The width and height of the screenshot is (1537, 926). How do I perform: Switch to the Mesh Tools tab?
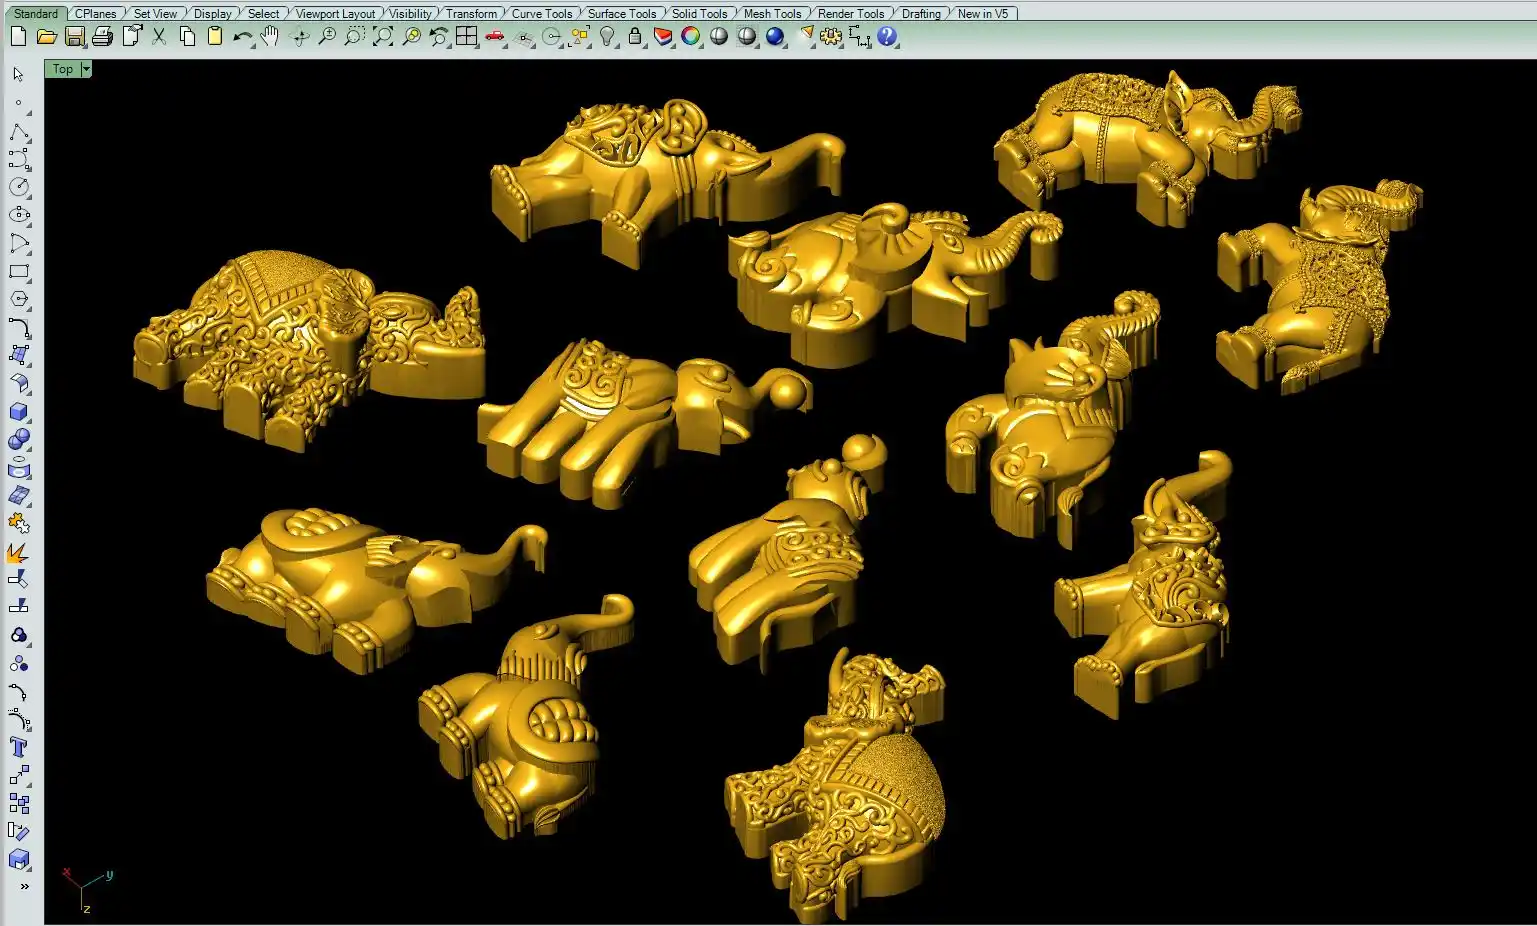pos(772,13)
